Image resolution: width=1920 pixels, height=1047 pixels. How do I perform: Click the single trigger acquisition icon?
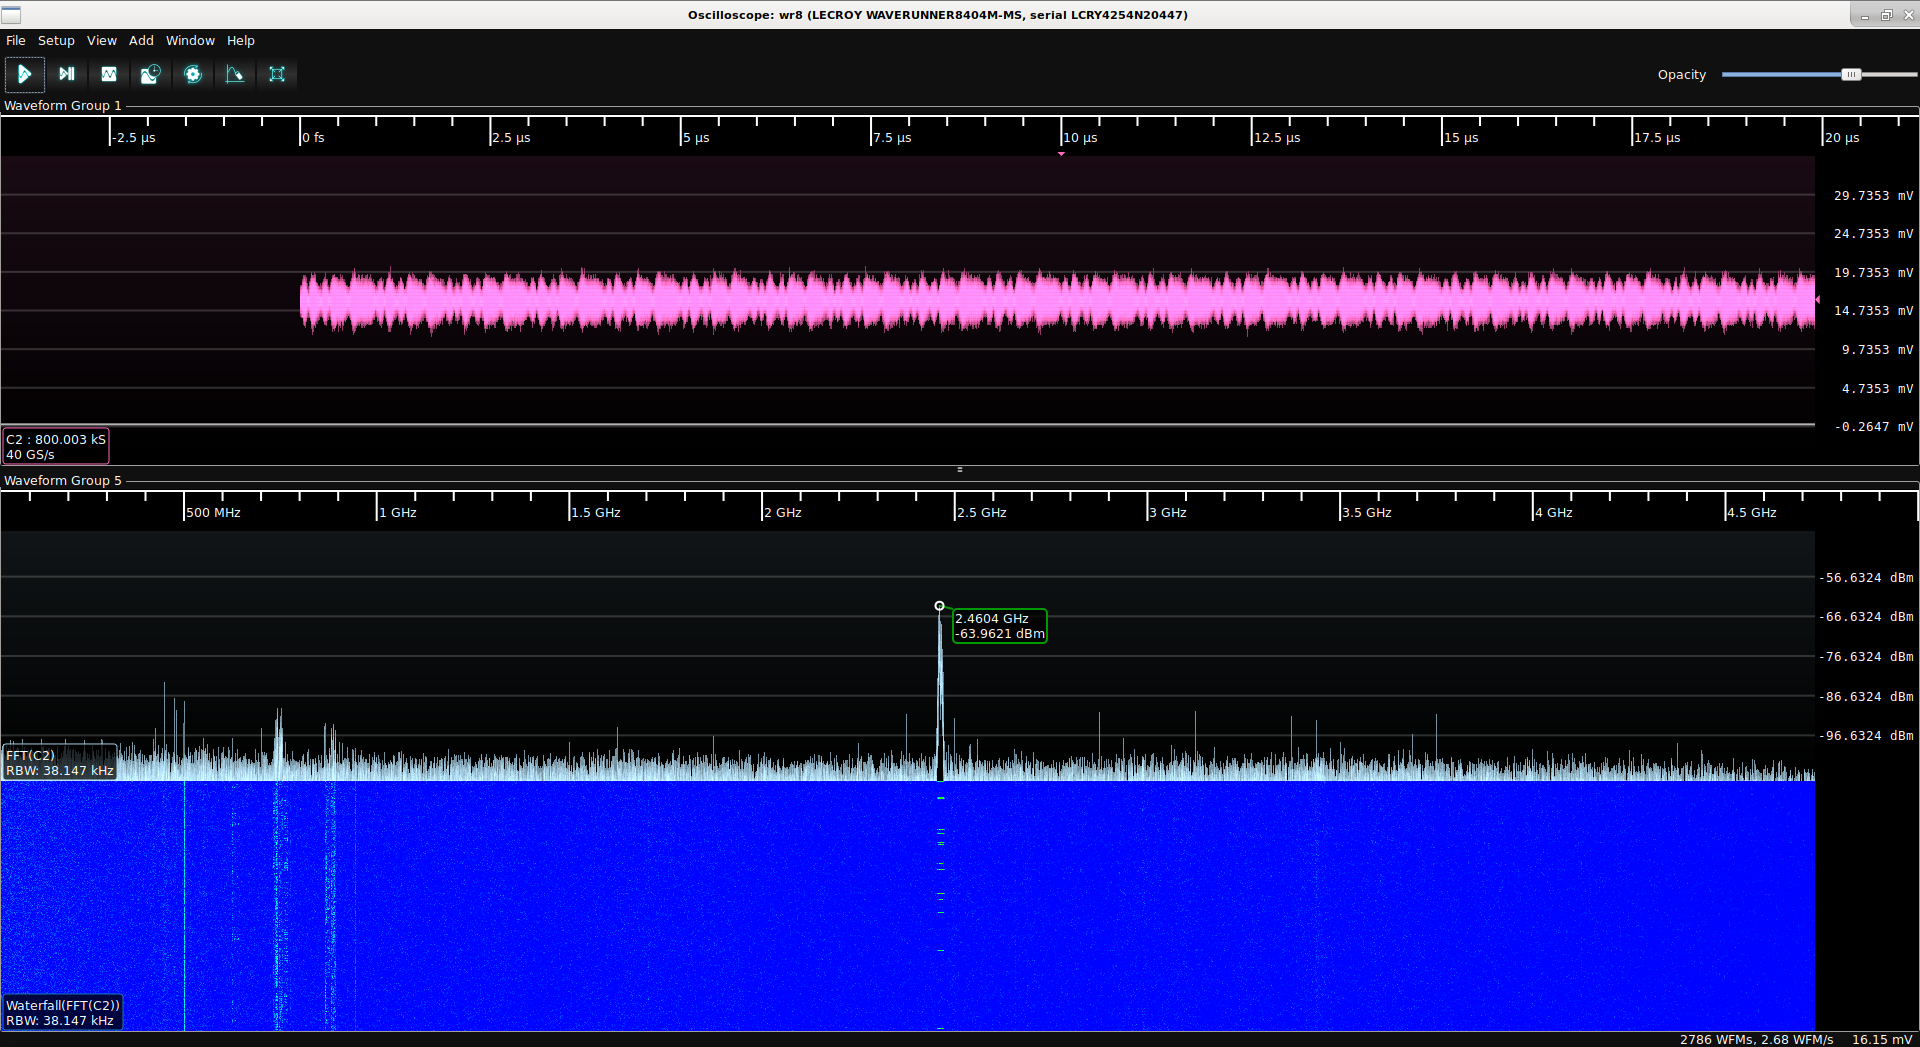(67, 74)
